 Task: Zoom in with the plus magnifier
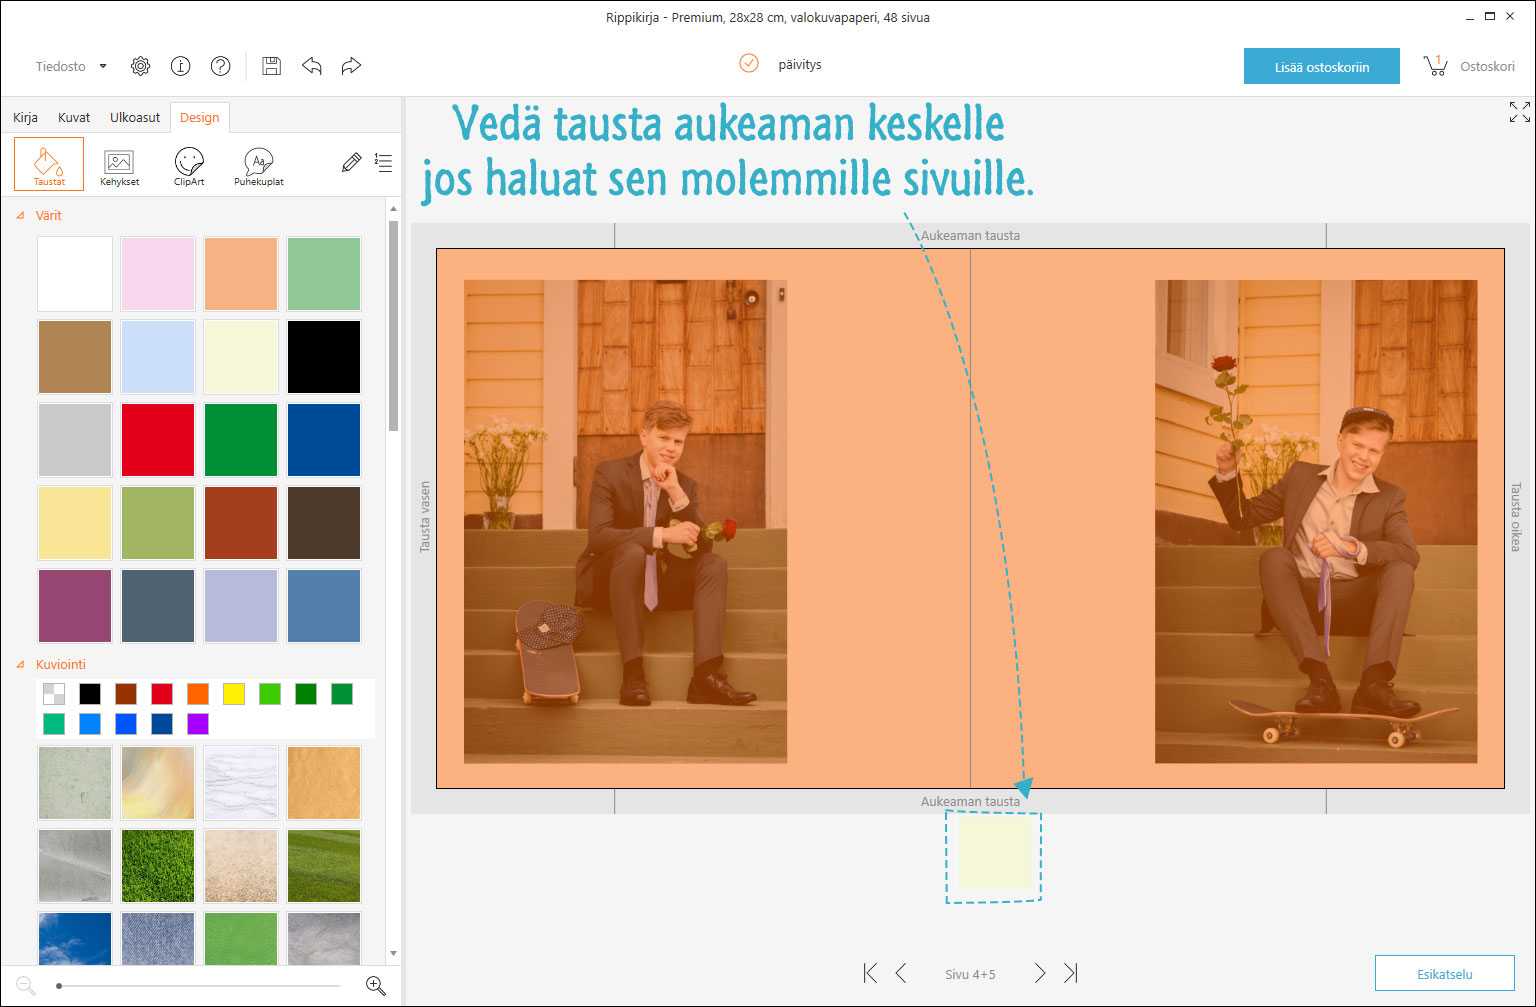click(x=376, y=986)
